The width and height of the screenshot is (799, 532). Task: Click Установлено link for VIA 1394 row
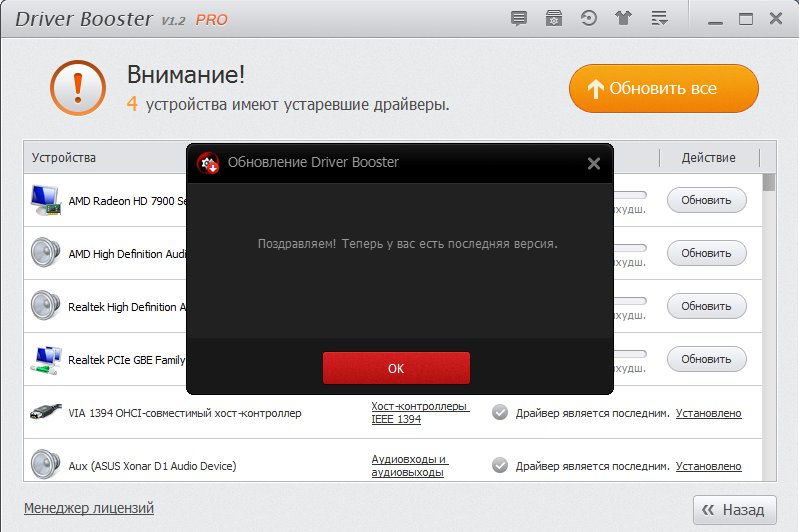(x=708, y=413)
